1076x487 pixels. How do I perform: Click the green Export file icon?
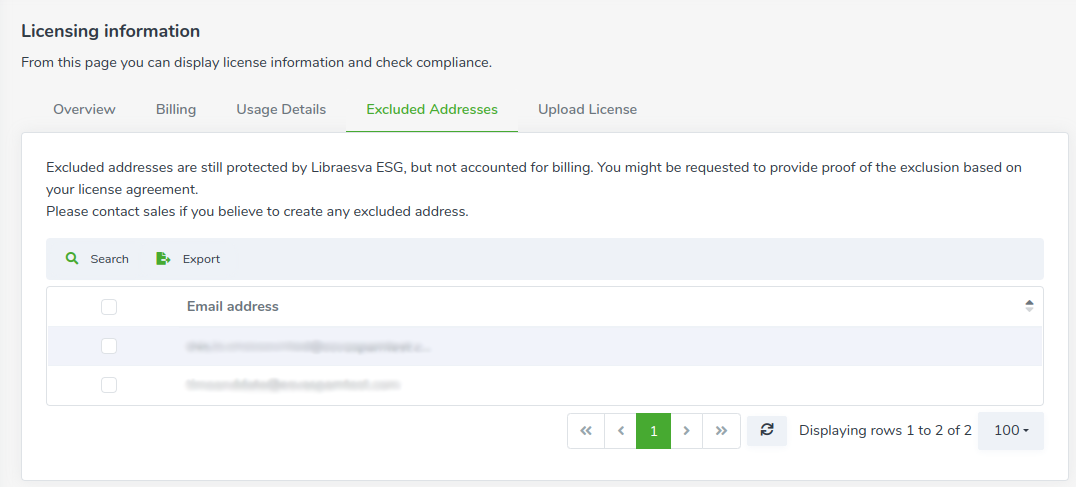click(x=163, y=259)
